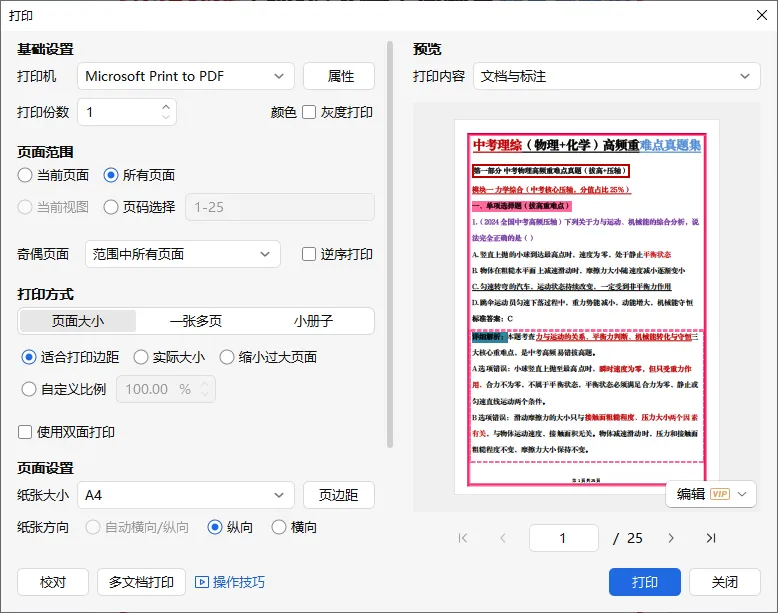Click the 校对 button
Viewport: 778px width, 613px height.
pyautogui.click(x=53, y=582)
